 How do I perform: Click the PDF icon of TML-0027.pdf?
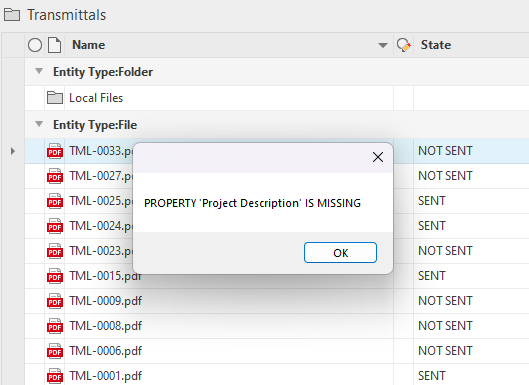[x=55, y=176]
